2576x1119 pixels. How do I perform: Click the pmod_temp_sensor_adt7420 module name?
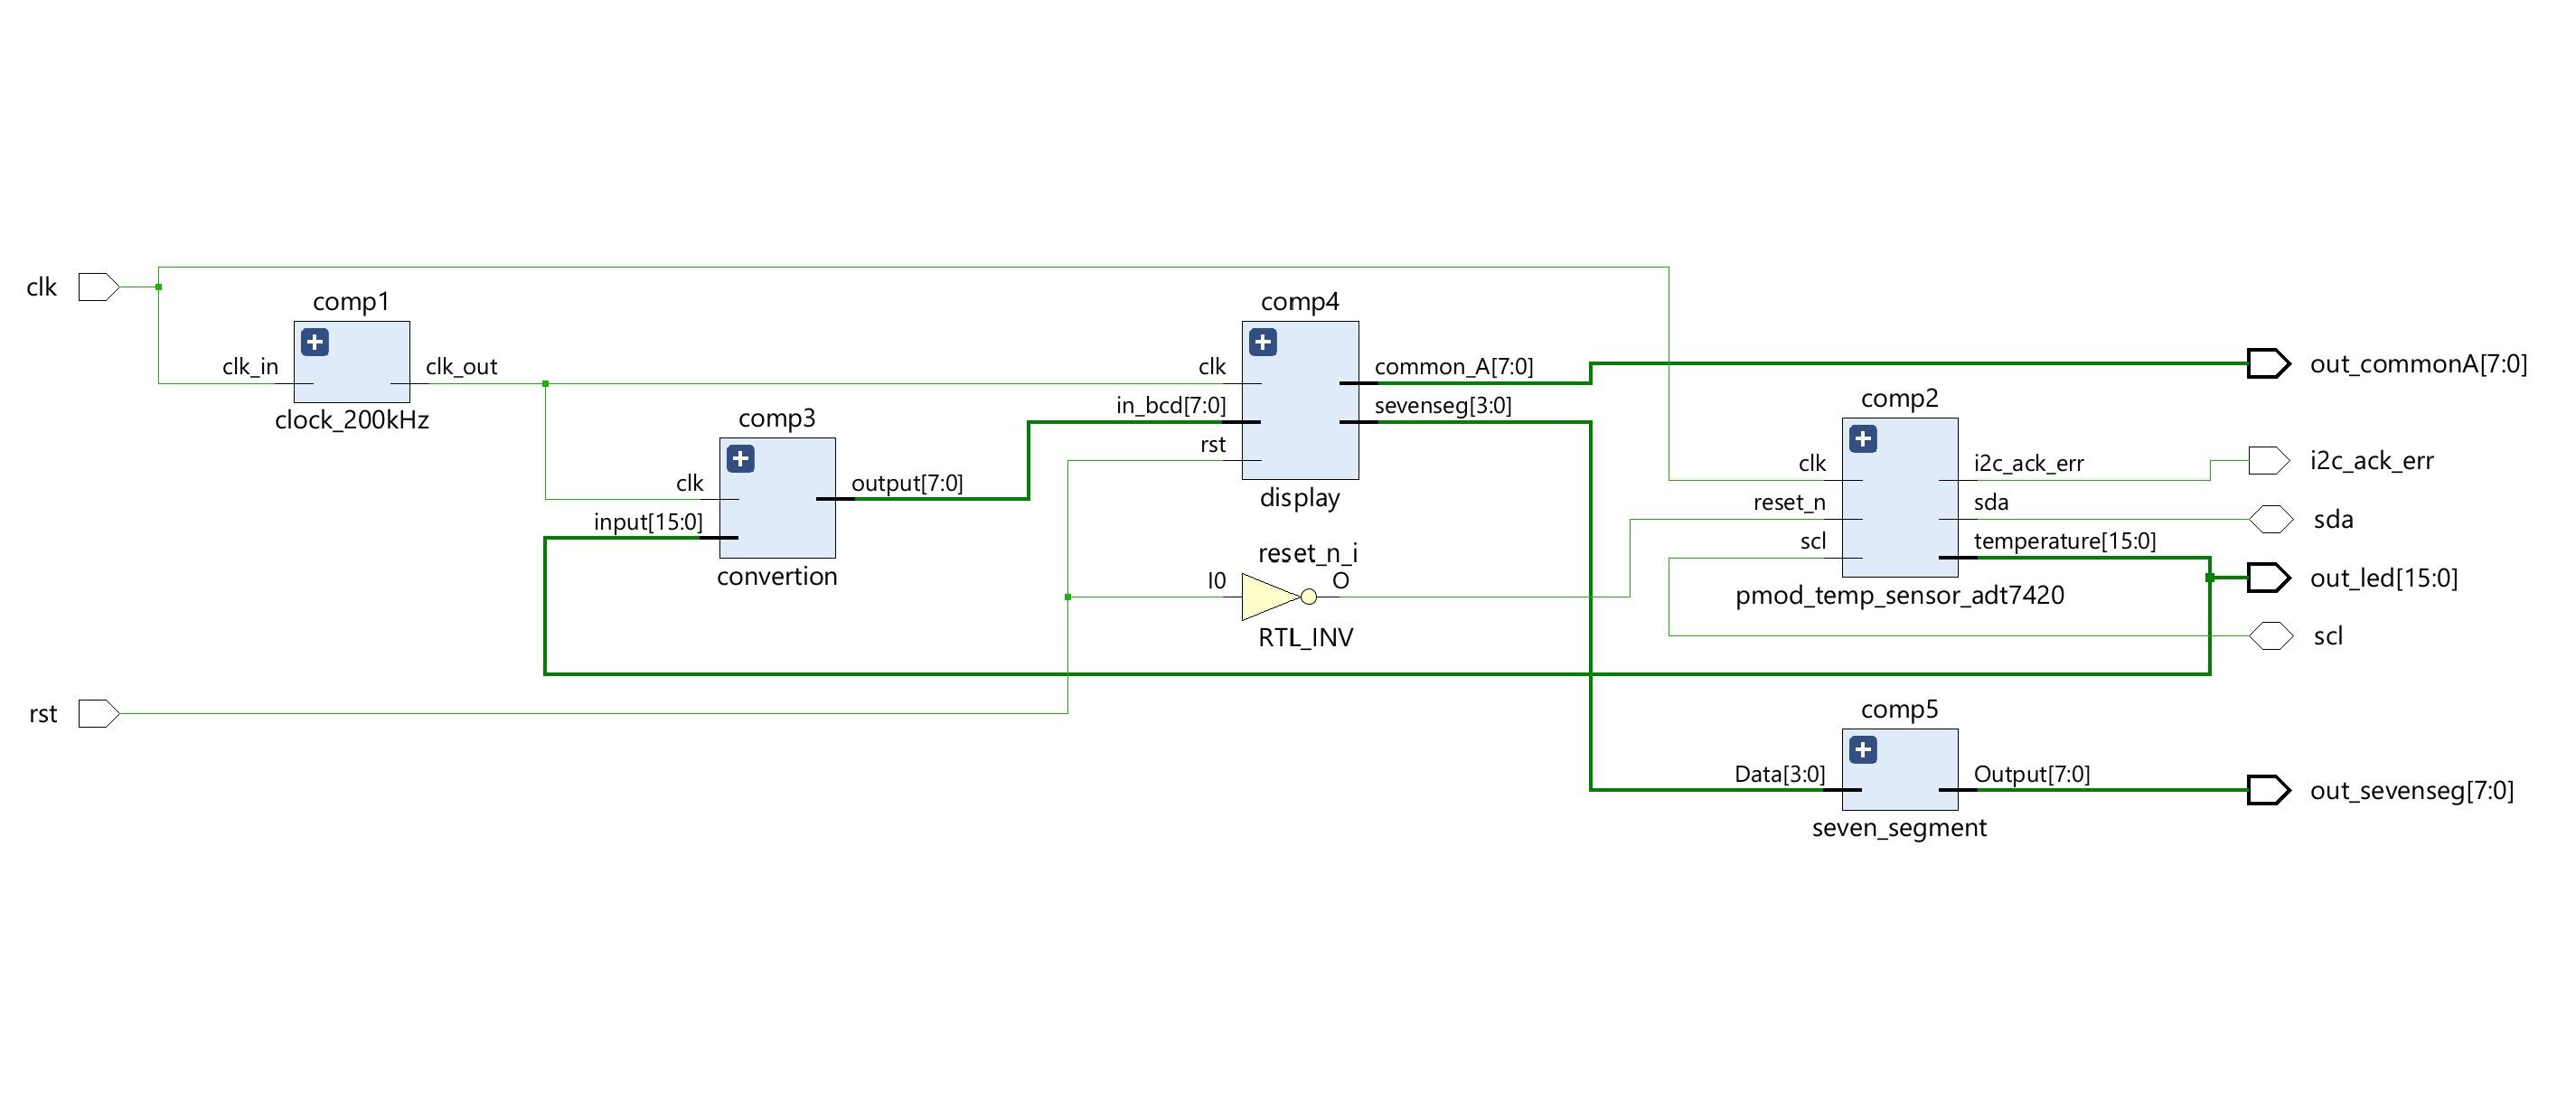pos(1900,596)
